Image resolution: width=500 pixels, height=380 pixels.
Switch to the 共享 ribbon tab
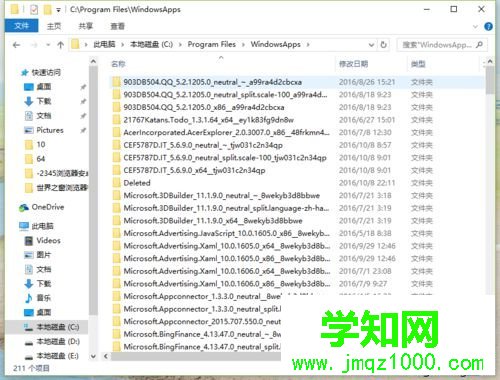tap(85, 26)
